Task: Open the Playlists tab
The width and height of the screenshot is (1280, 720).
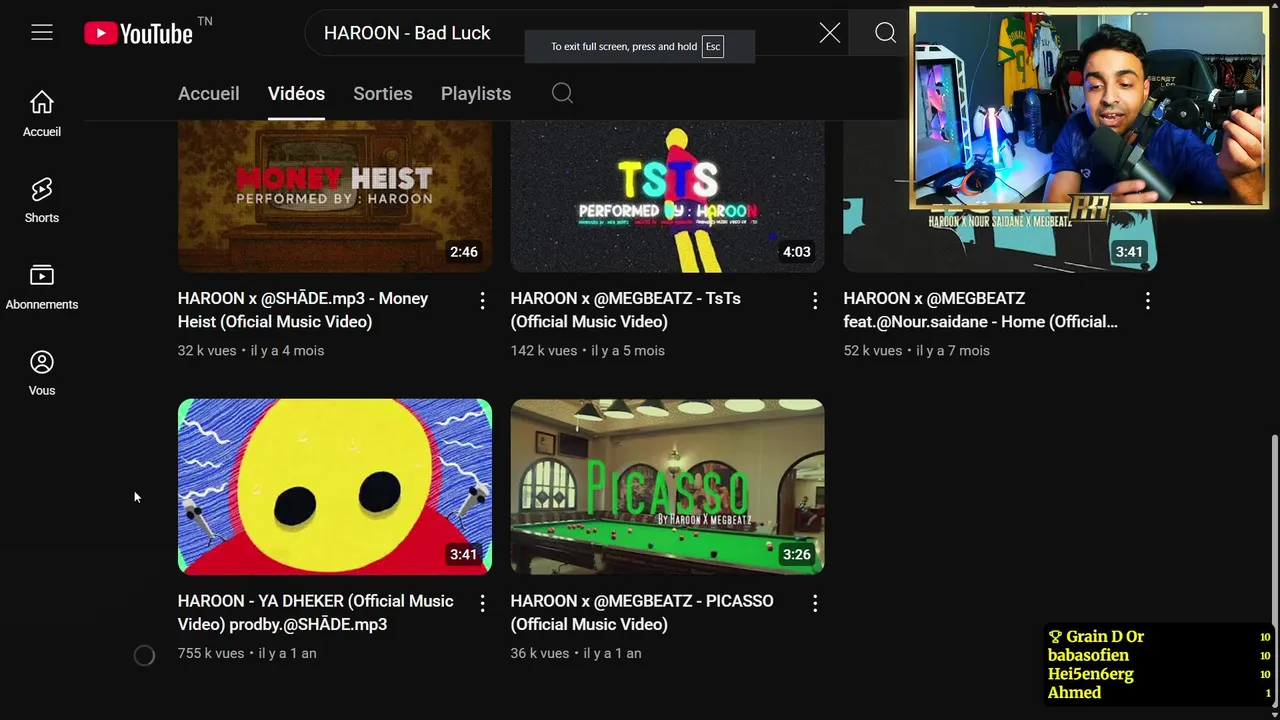Action: pyautogui.click(x=476, y=93)
